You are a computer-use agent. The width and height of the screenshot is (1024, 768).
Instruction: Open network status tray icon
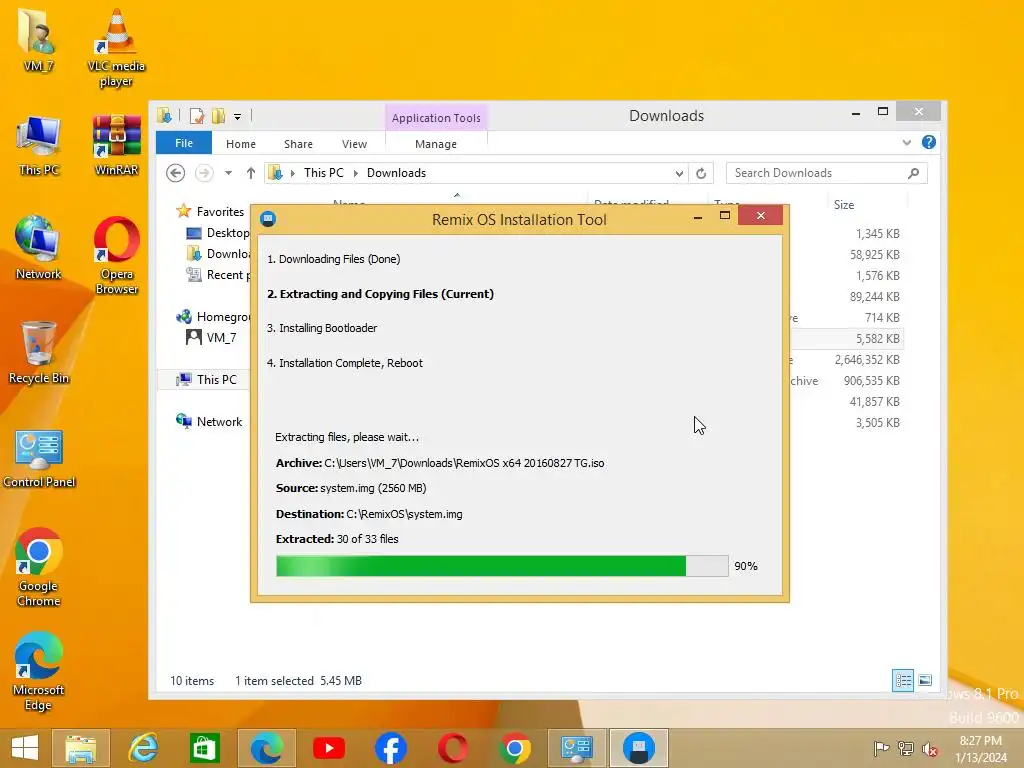tap(905, 748)
